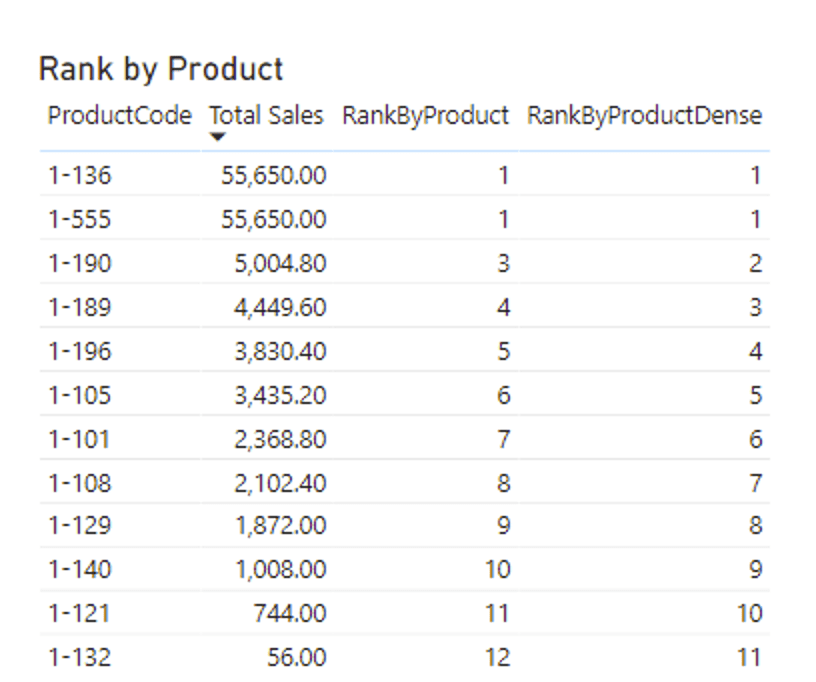The height and width of the screenshot is (682, 816).
Task: Sort by the RankByProduct column header
Action: point(425,116)
